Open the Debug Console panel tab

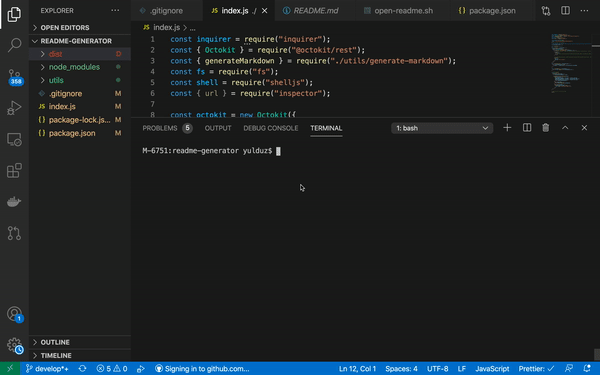pyautogui.click(x=271, y=128)
